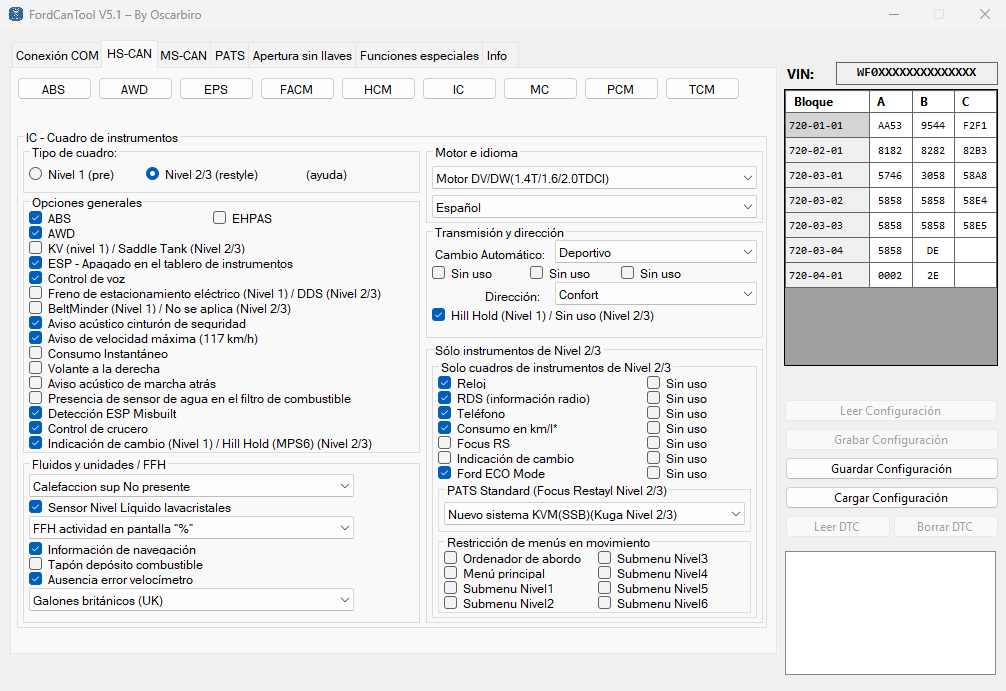Open the HCM module

tap(378, 88)
